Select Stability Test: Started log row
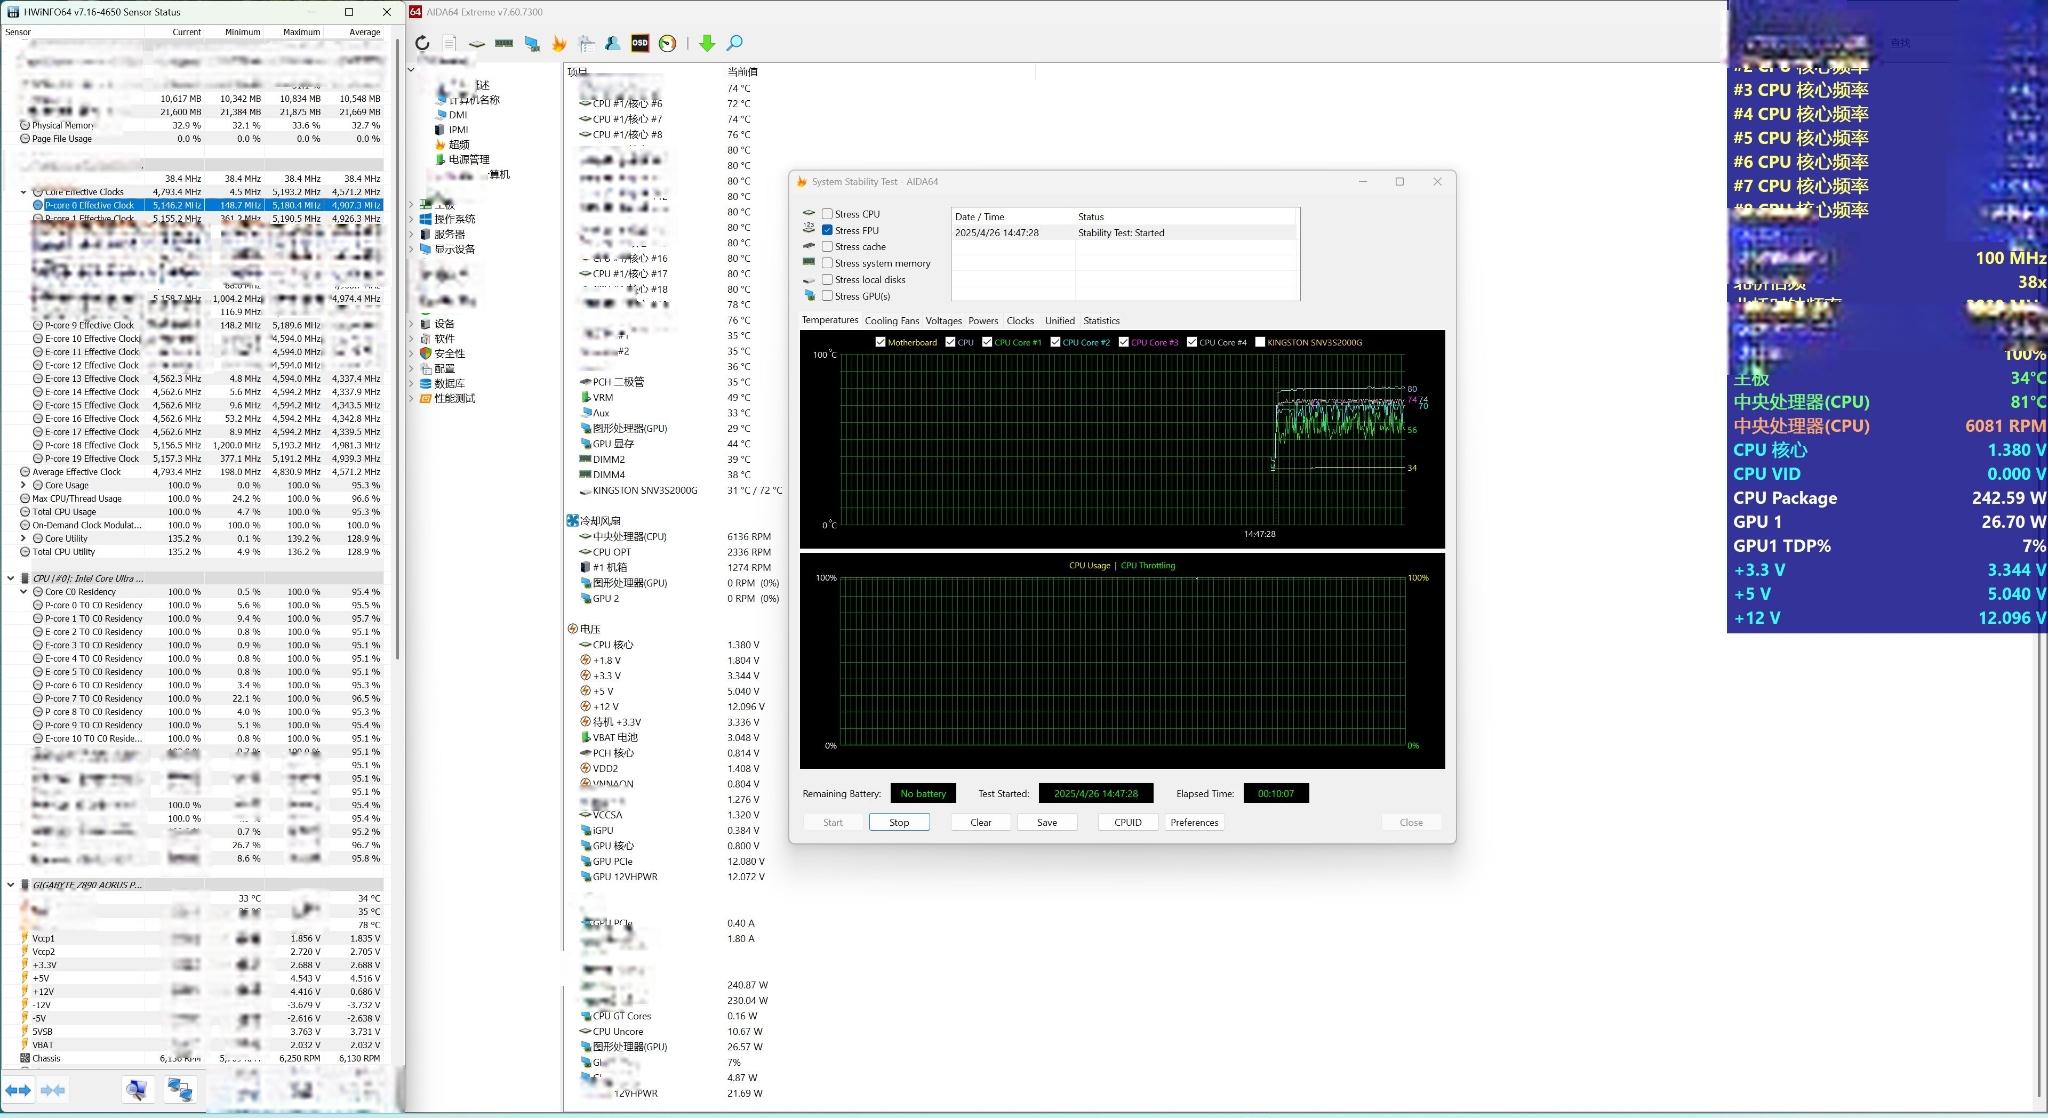Image resolution: width=2048 pixels, height=1118 pixels. tap(1125, 233)
